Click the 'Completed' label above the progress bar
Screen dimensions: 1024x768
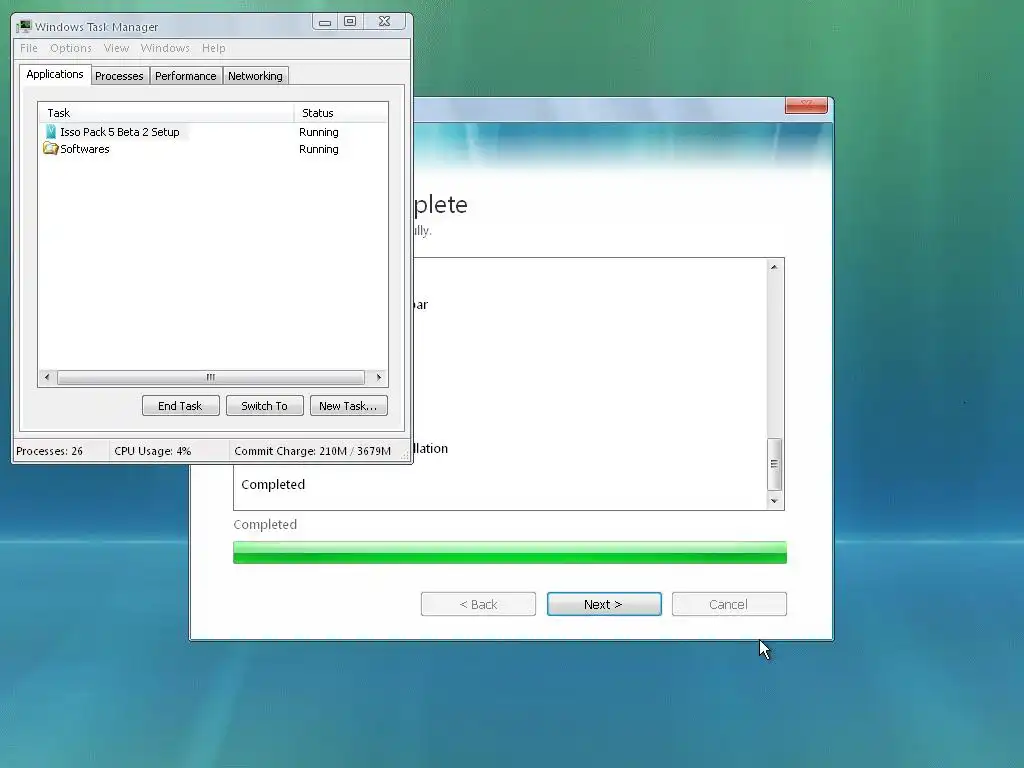point(265,524)
